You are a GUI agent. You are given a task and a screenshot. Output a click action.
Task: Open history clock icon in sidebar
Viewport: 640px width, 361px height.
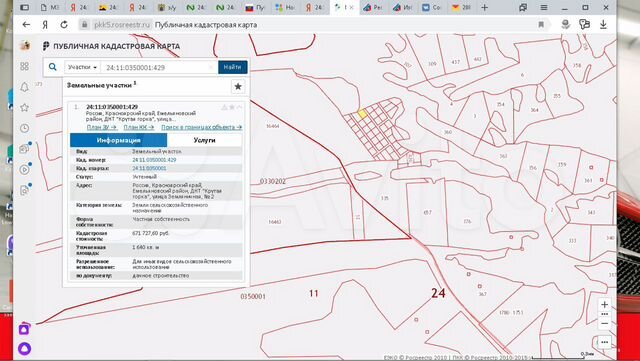24,128
